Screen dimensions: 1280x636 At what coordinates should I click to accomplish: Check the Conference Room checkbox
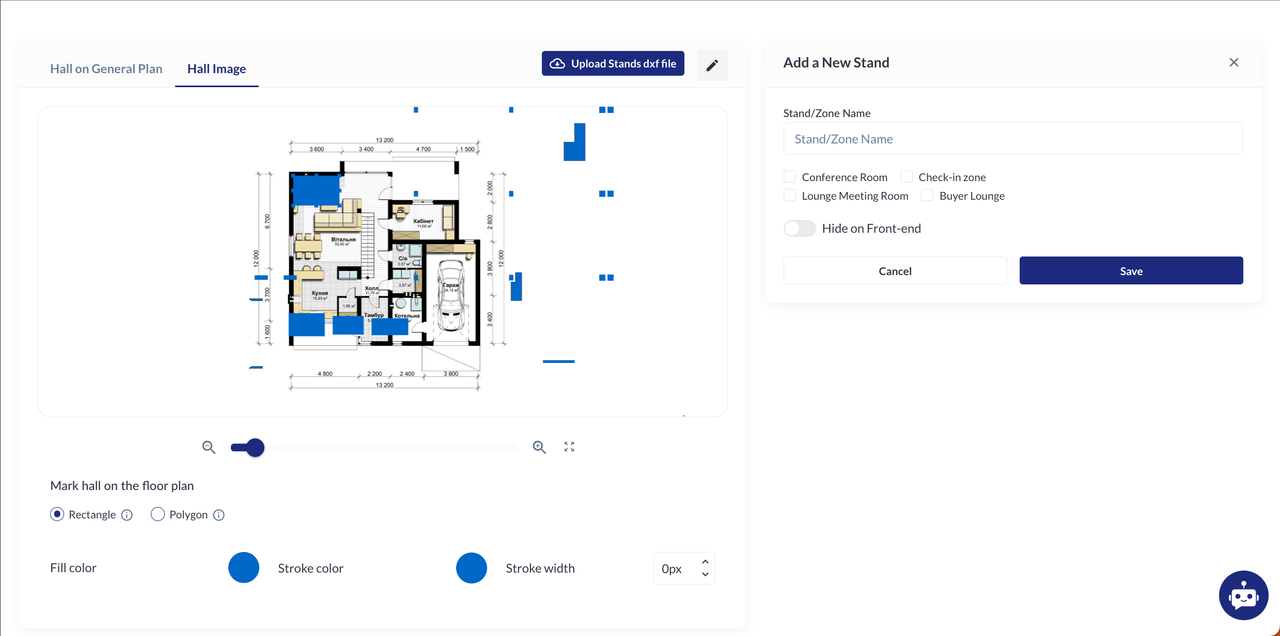pos(790,177)
